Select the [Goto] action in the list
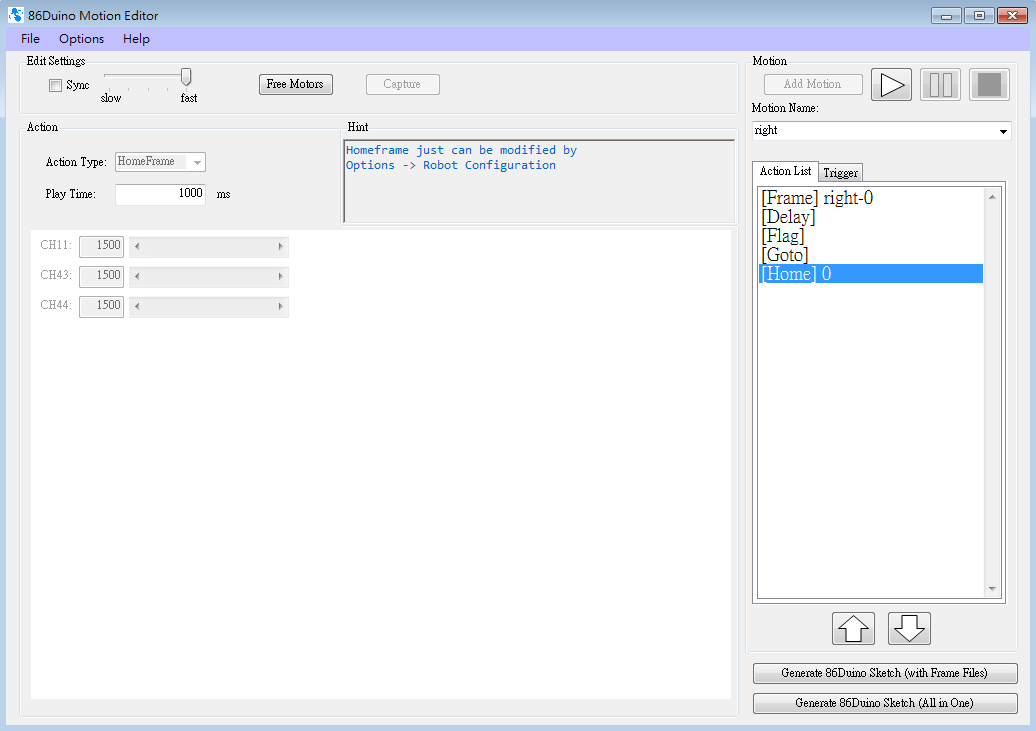This screenshot has height=731, width=1036. pyautogui.click(x=870, y=255)
